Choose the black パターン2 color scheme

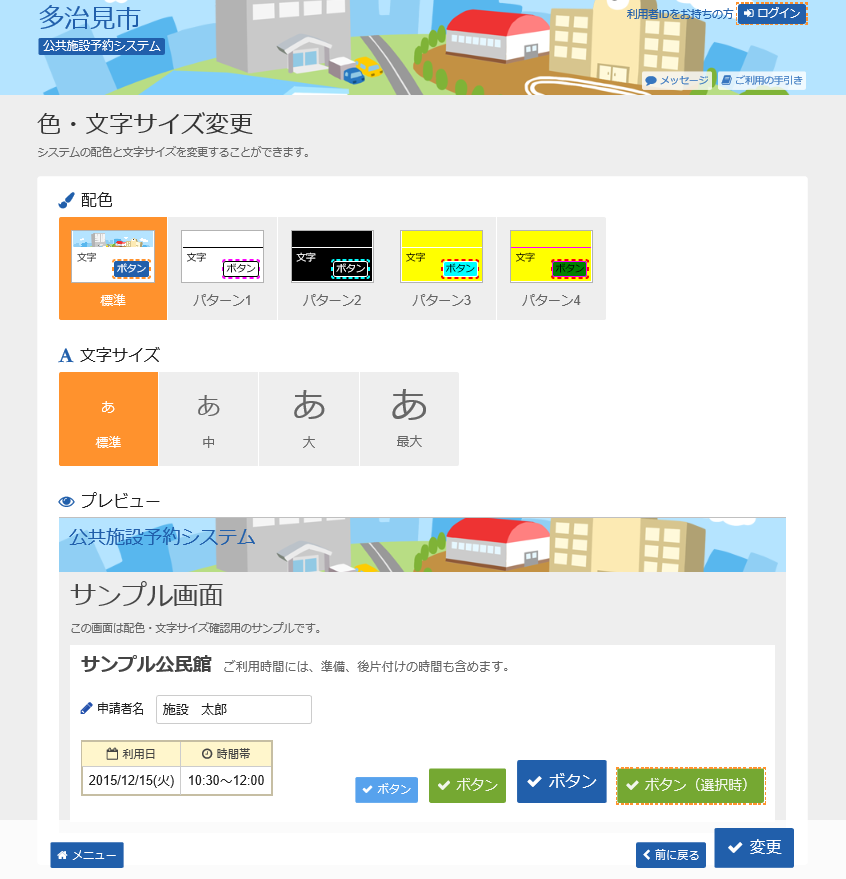point(332,269)
